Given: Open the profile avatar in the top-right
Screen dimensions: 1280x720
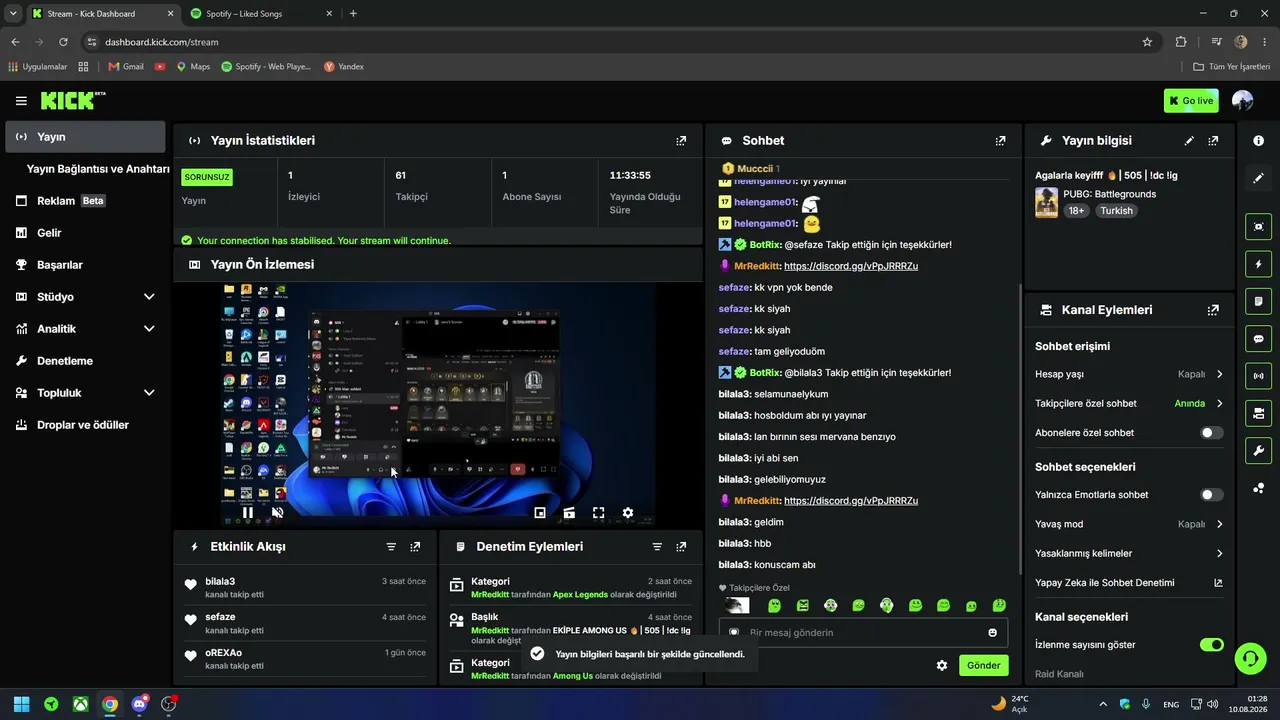Looking at the screenshot, I should [1243, 101].
